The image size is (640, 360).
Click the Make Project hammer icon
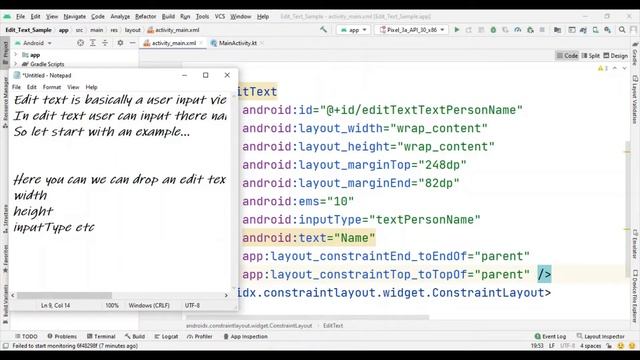(x=324, y=30)
